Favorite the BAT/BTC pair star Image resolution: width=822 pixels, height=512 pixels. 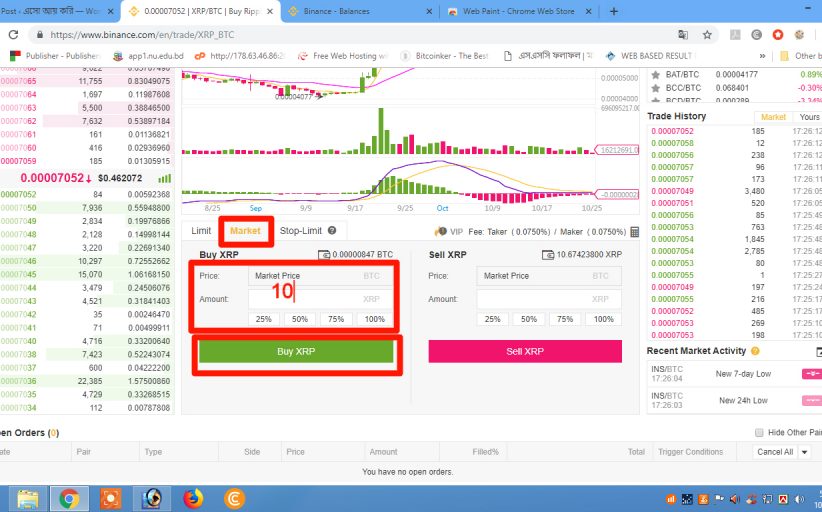pos(656,75)
